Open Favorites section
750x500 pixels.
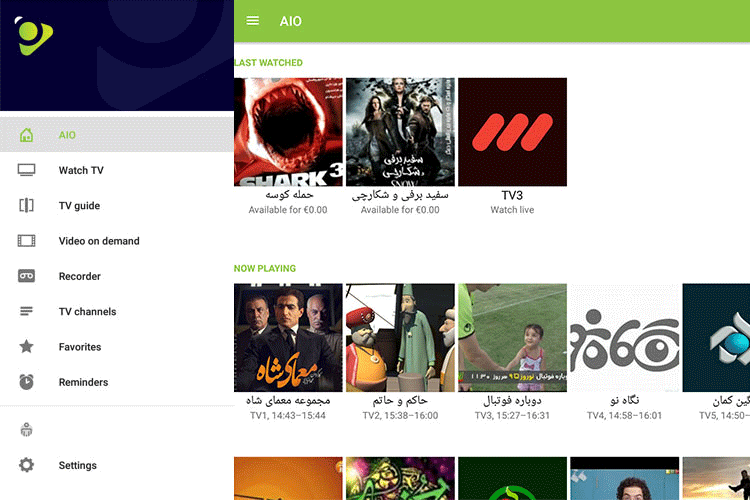coord(117,346)
